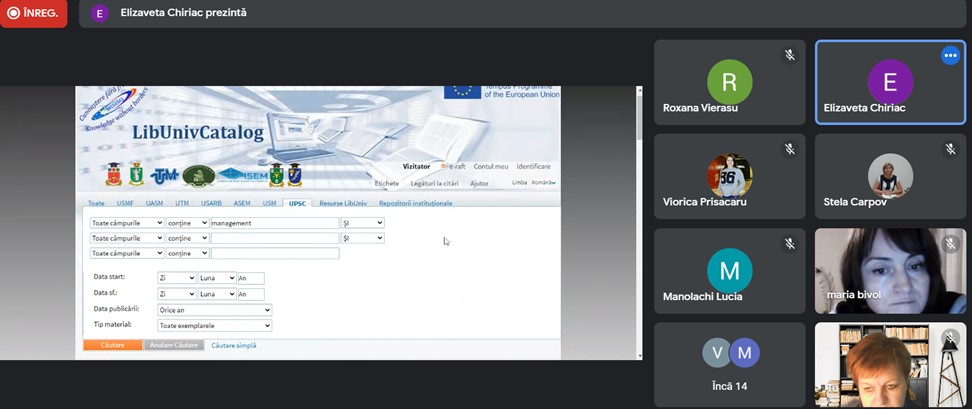
Task: Click Roxana Vierasu's muted microphone icon
Action: click(x=790, y=55)
